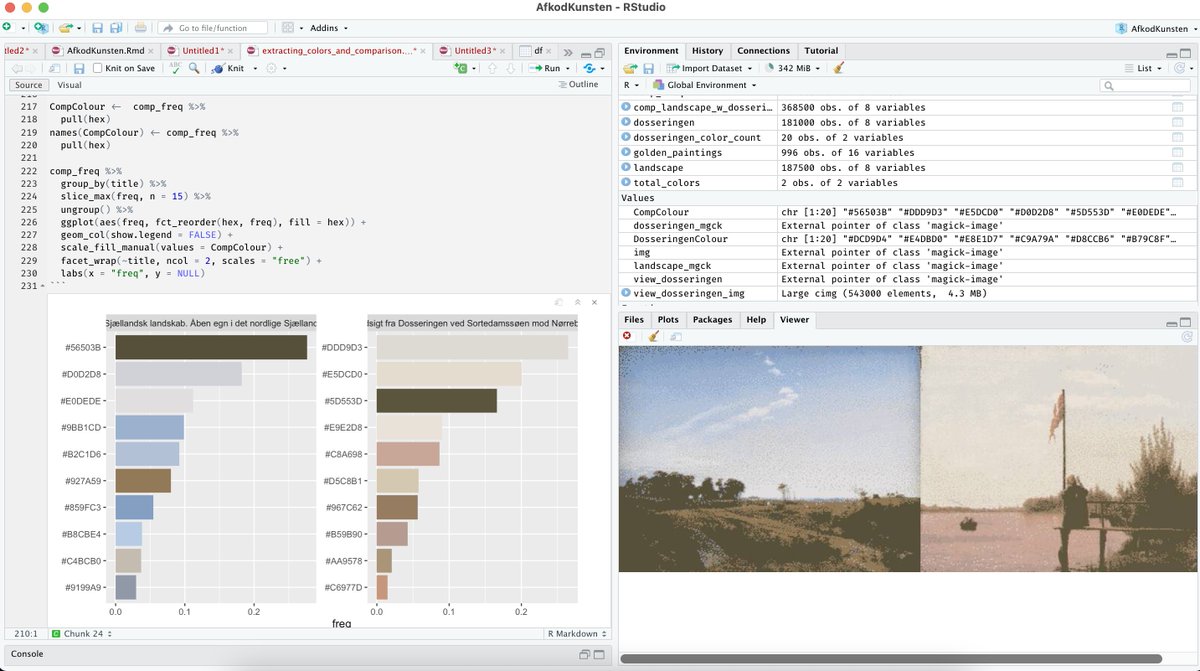Switch to Untitled3 document tab
The height and width of the screenshot is (671, 1200).
coord(473,50)
